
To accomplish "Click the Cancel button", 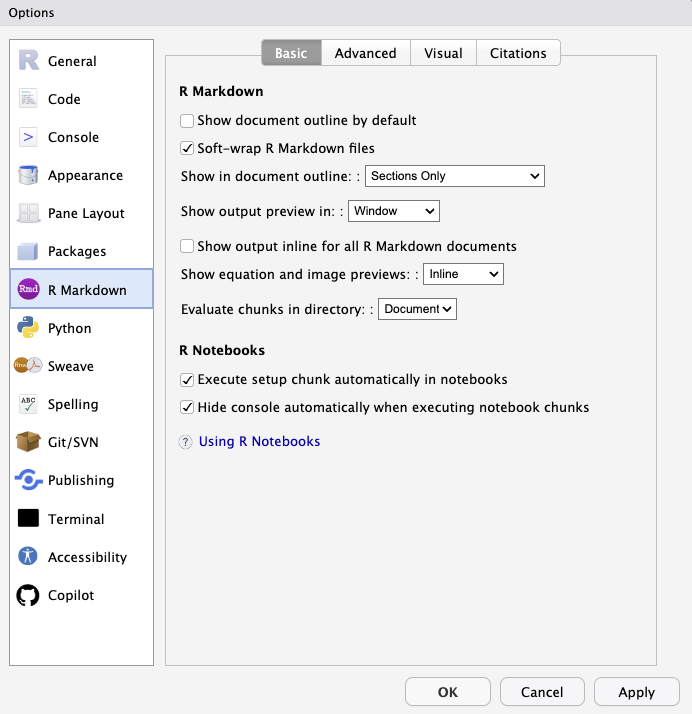I will click(542, 692).
